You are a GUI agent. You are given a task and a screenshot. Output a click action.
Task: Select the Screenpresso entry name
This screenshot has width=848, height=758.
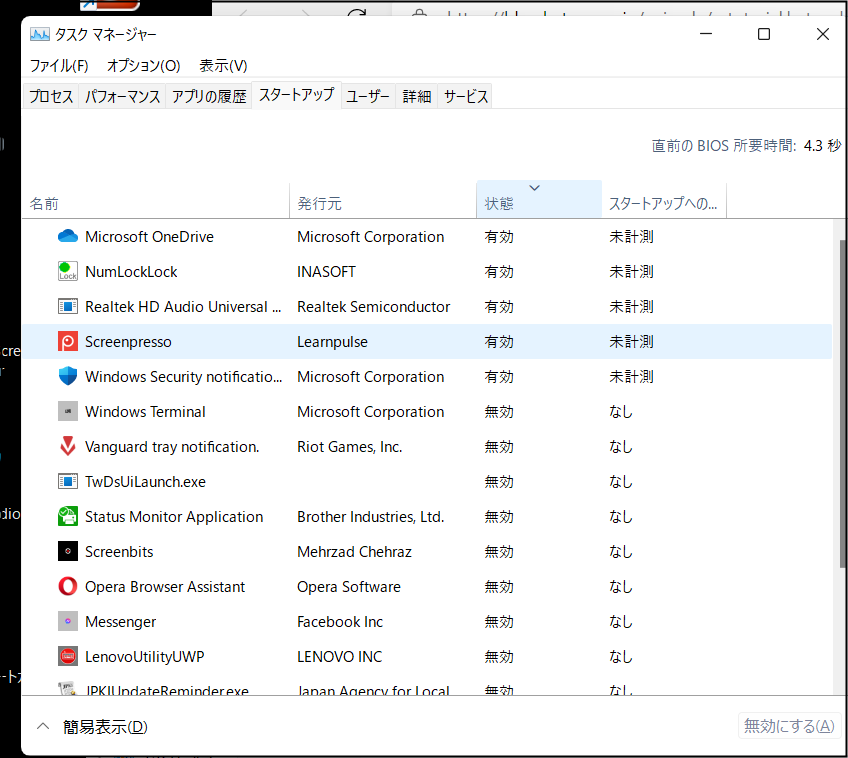(x=128, y=342)
